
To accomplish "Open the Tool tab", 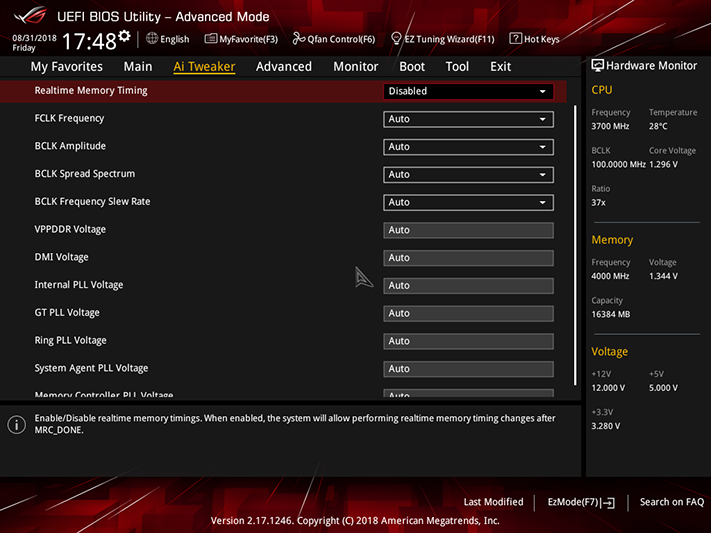I will [x=457, y=67].
